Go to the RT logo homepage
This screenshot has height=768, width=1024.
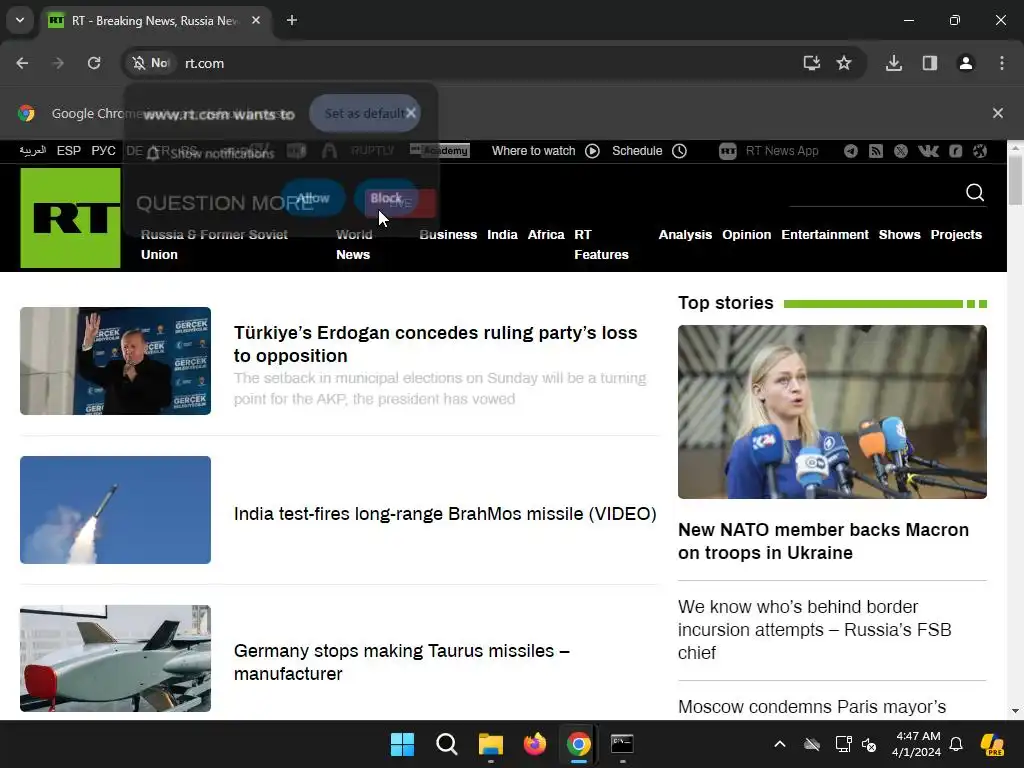tap(71, 217)
